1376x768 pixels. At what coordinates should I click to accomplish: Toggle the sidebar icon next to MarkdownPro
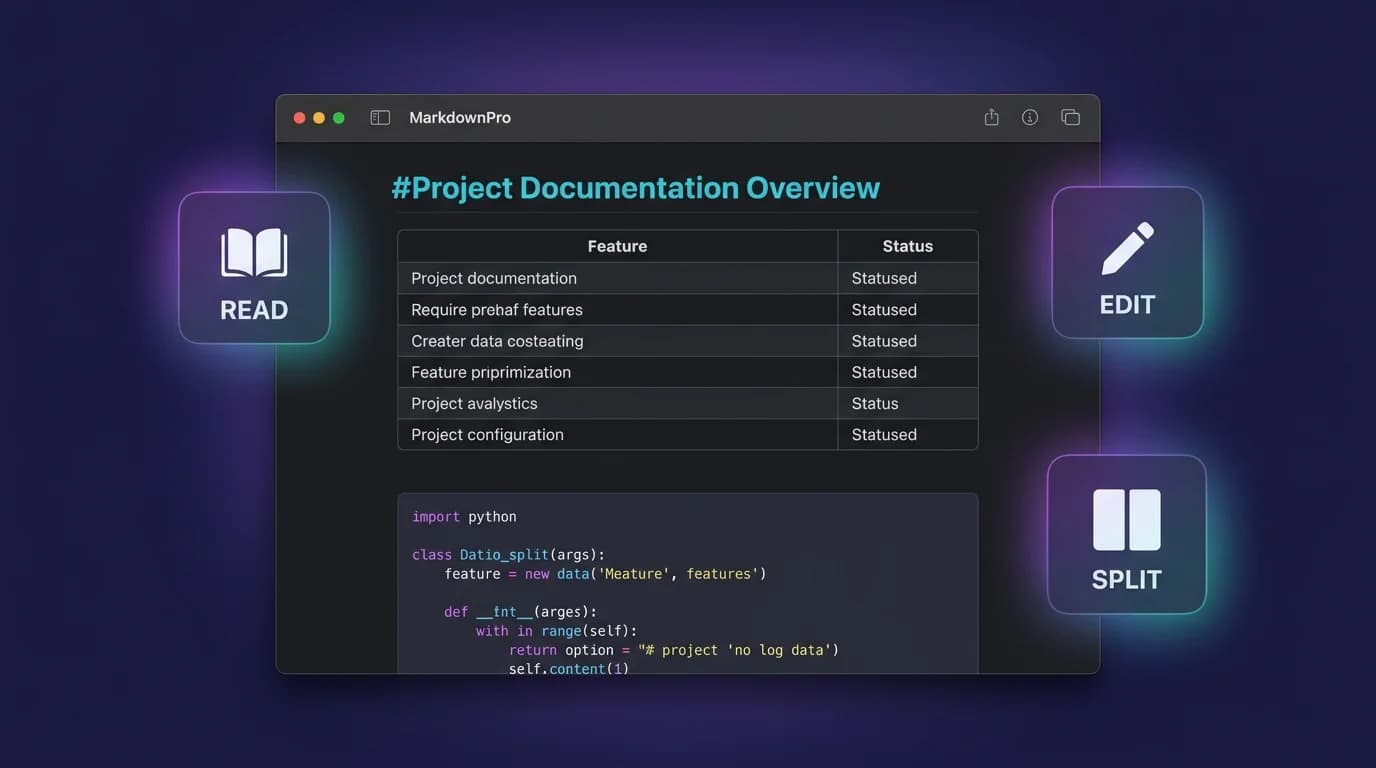(380, 116)
